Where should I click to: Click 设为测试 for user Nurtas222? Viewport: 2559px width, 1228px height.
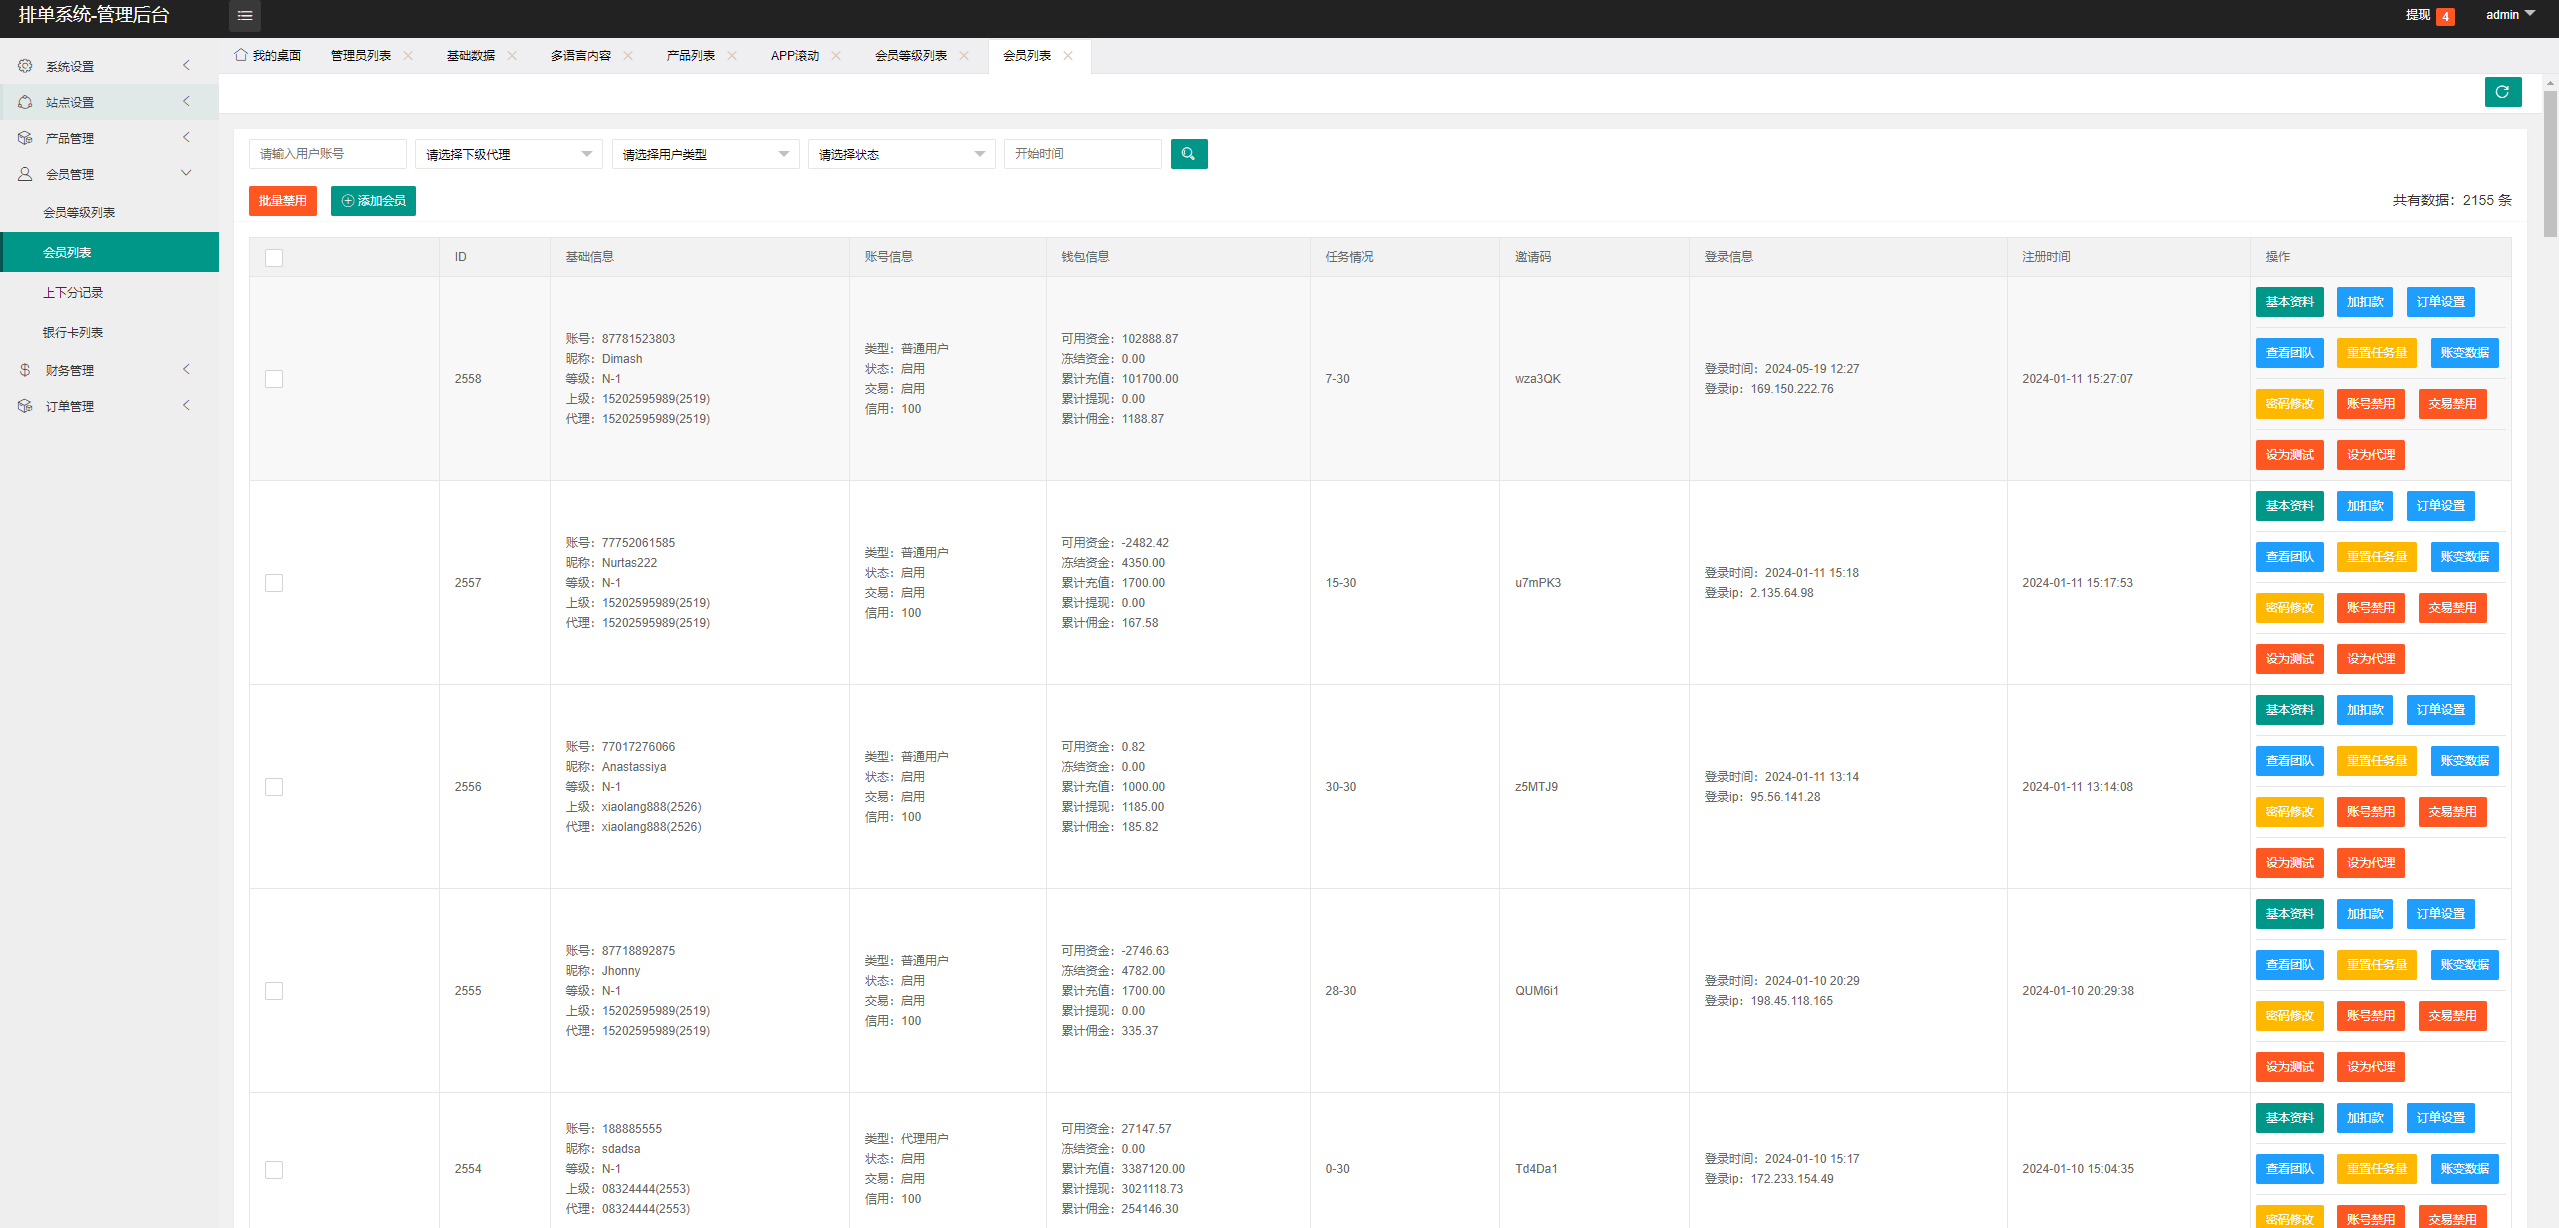[2289, 659]
